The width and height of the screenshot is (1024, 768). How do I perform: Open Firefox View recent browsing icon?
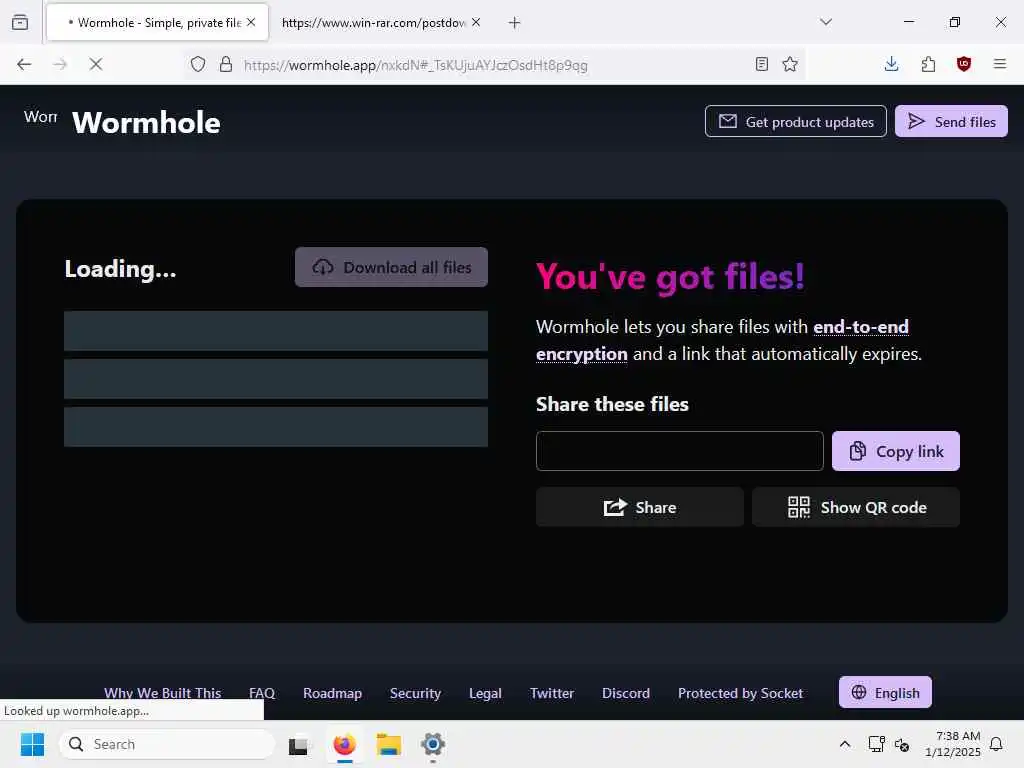point(20,22)
